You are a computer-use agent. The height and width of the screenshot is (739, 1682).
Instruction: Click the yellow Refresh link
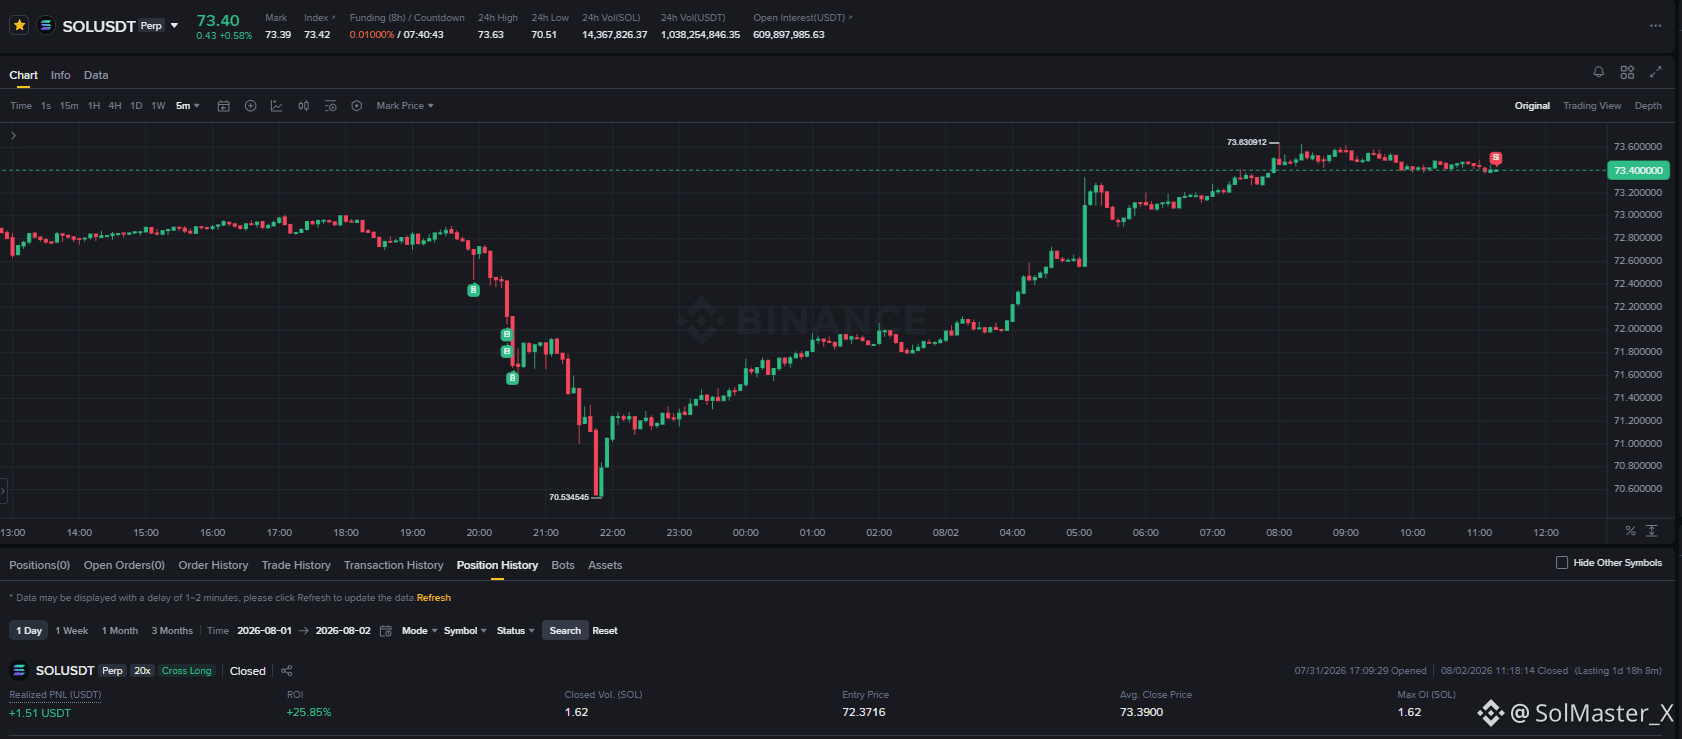click(434, 598)
